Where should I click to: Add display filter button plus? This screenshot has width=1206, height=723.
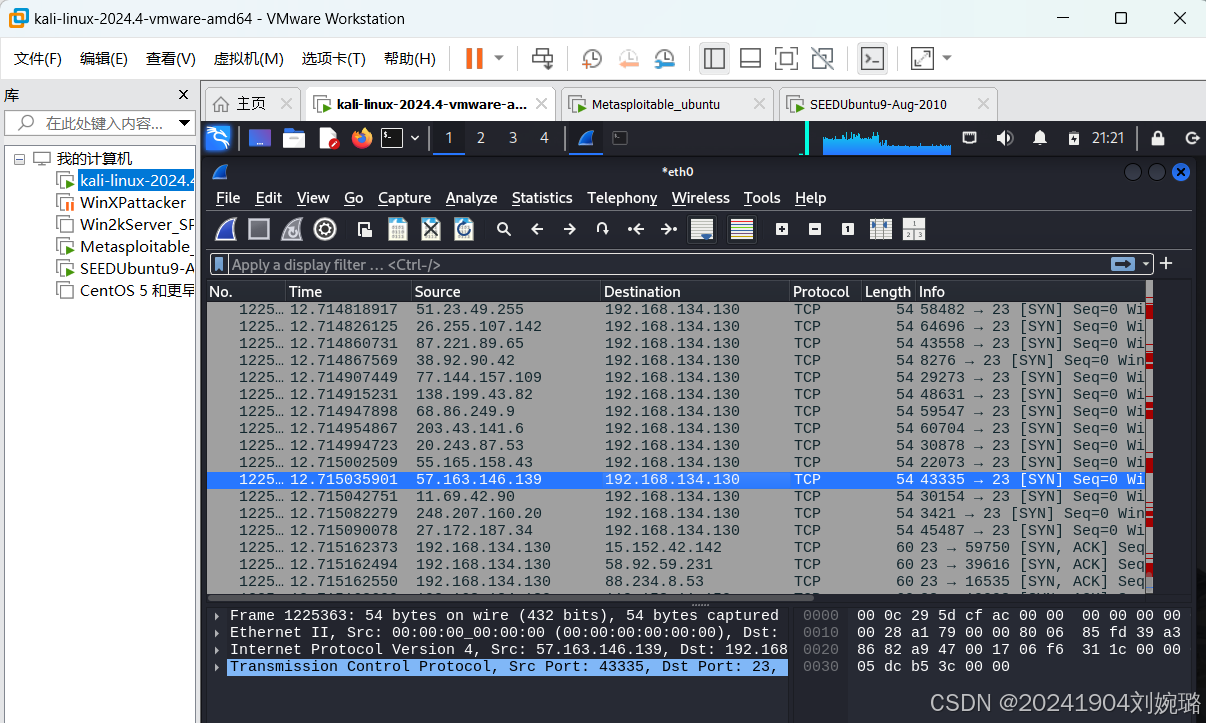point(1166,264)
